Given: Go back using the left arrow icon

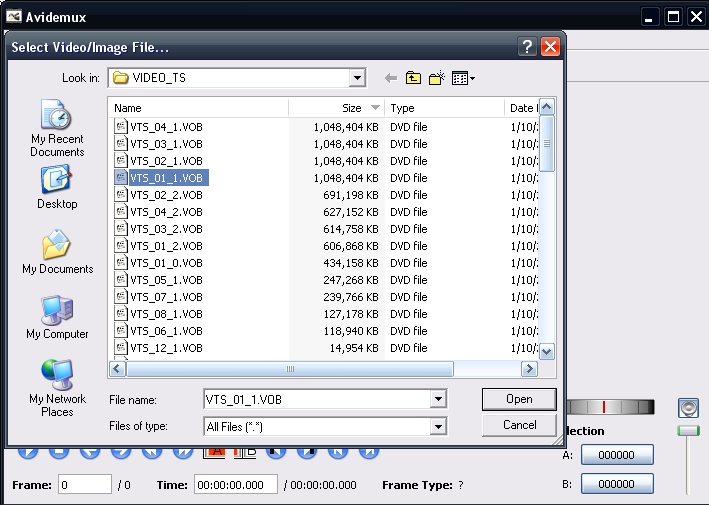Looking at the screenshot, I should point(391,78).
